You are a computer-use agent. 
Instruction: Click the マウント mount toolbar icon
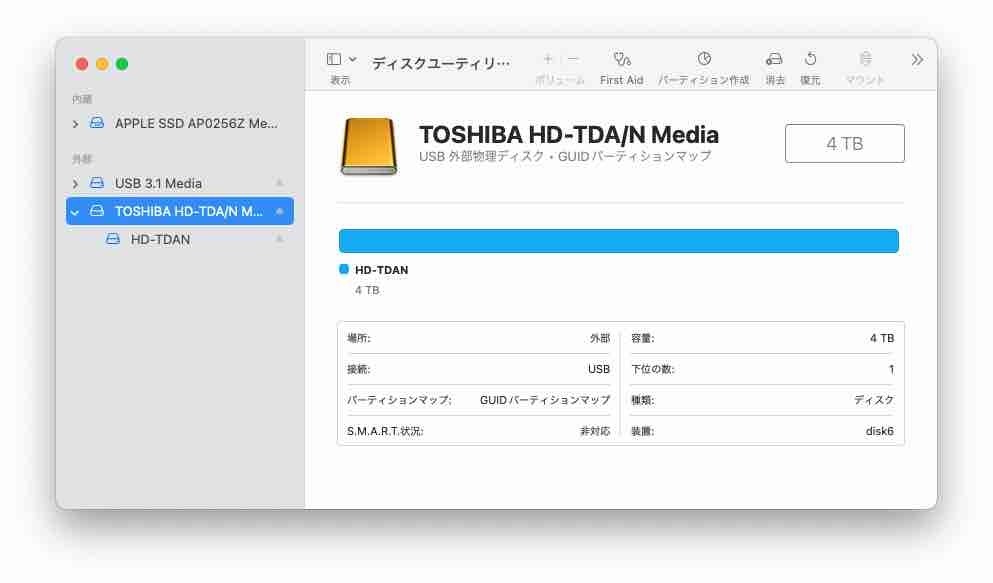(x=865, y=59)
